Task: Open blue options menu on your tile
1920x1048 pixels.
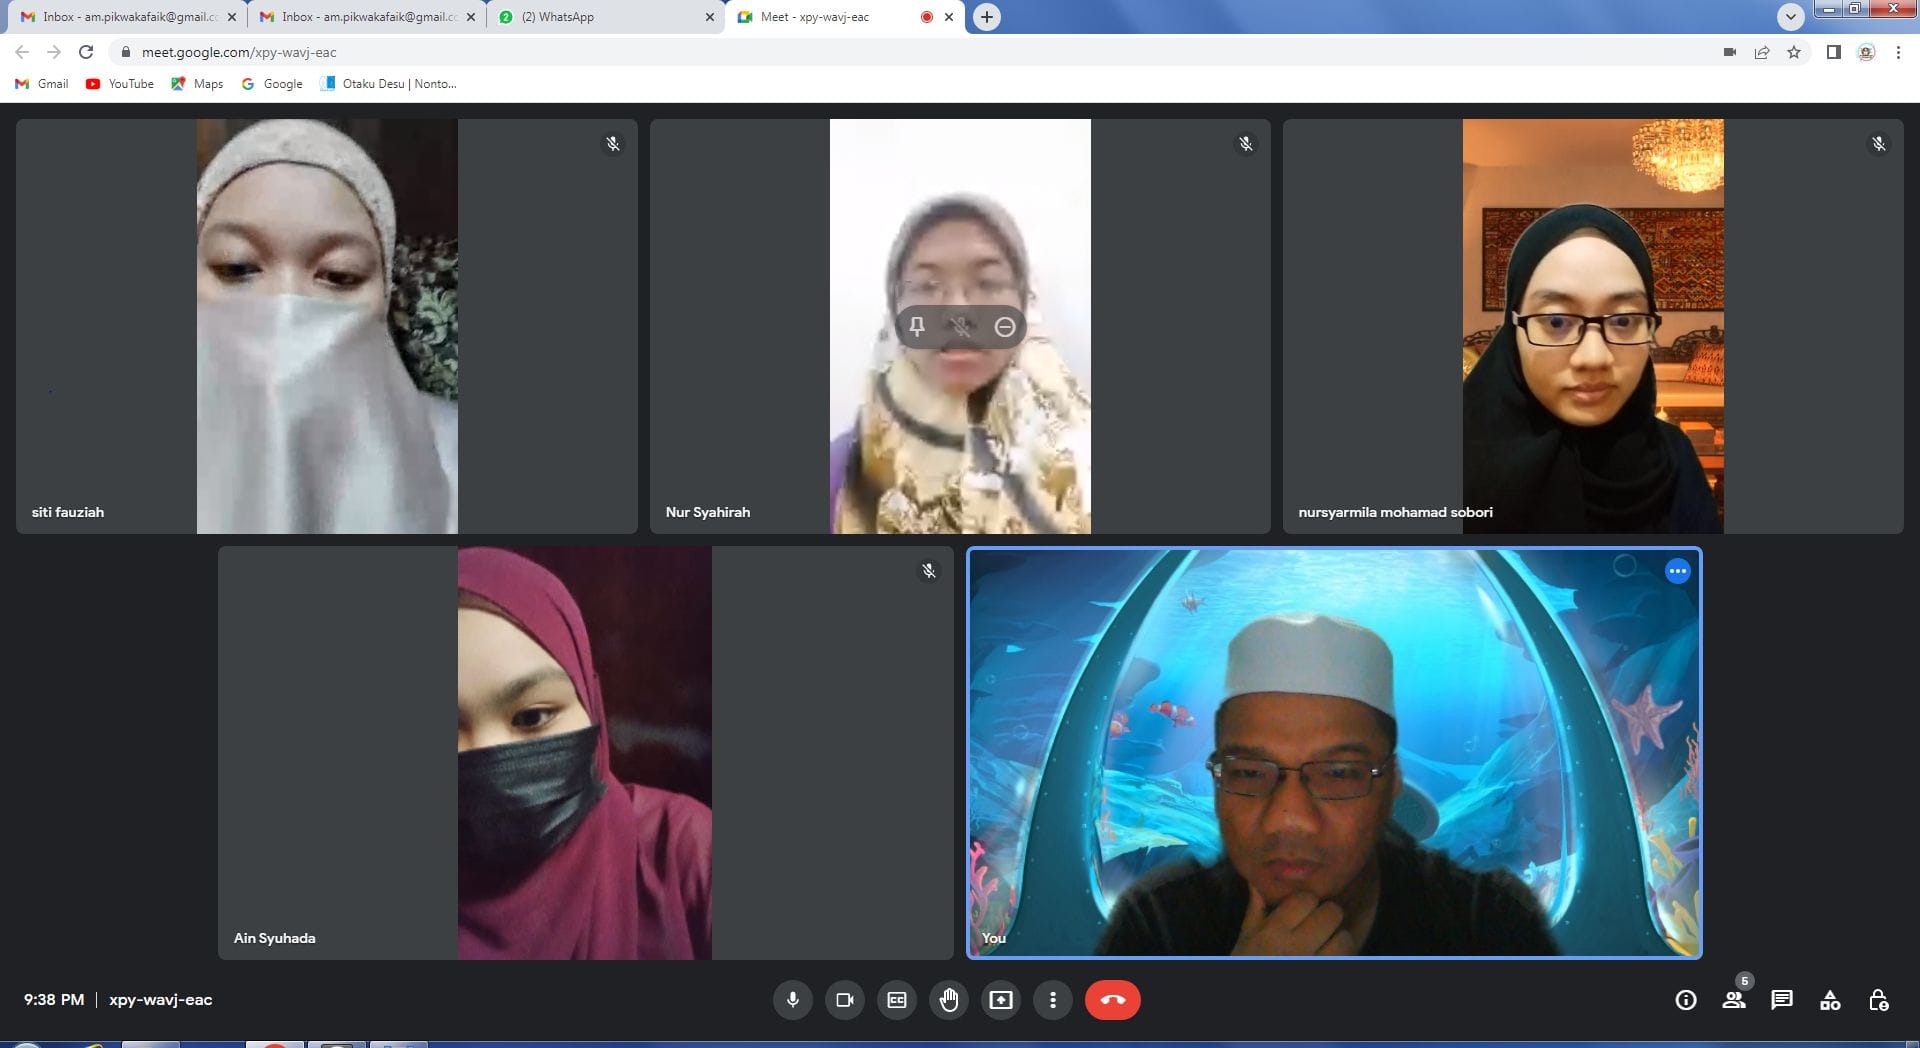Action: click(x=1677, y=571)
